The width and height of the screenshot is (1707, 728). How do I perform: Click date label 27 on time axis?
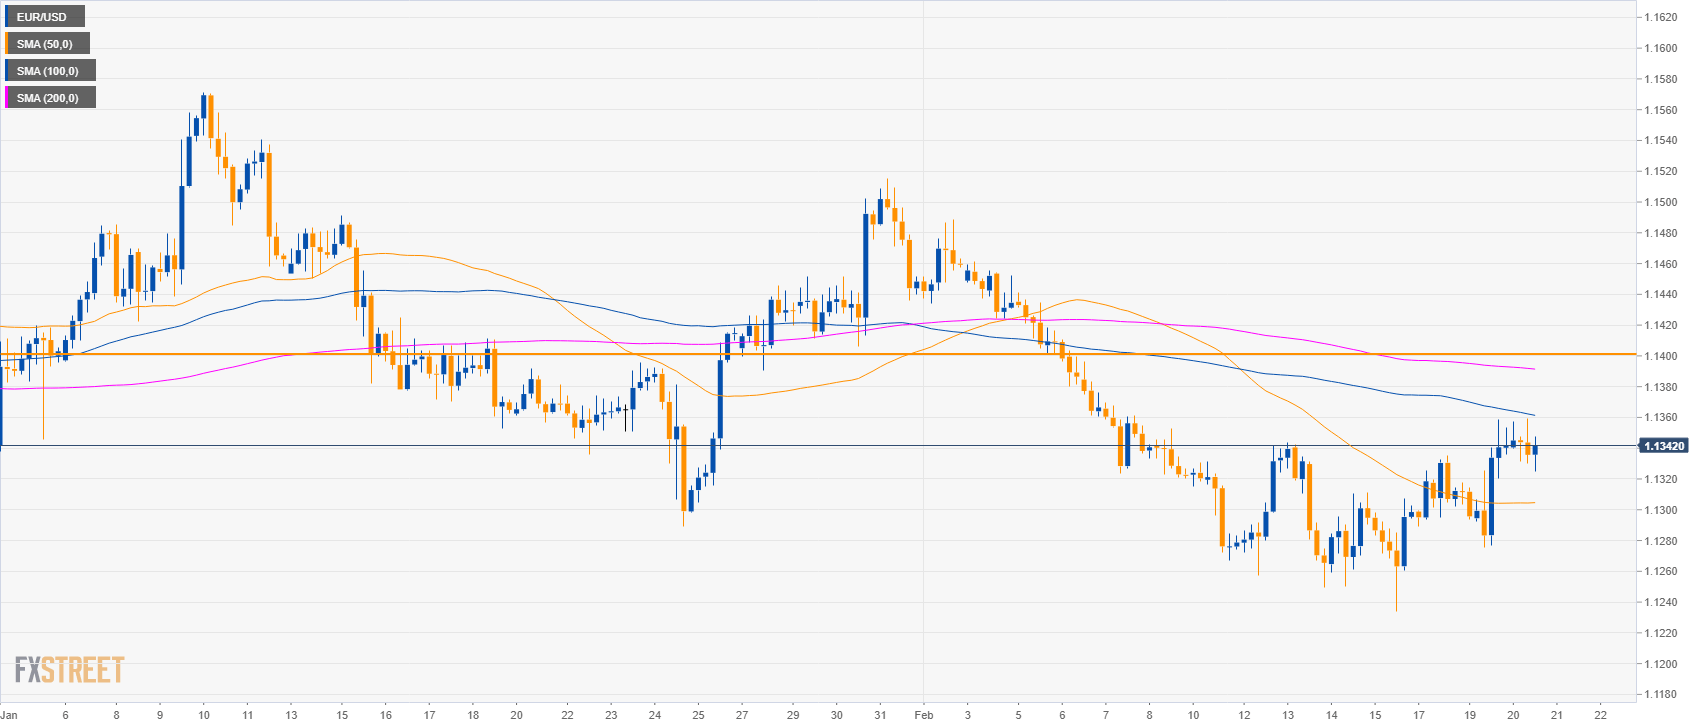click(742, 715)
